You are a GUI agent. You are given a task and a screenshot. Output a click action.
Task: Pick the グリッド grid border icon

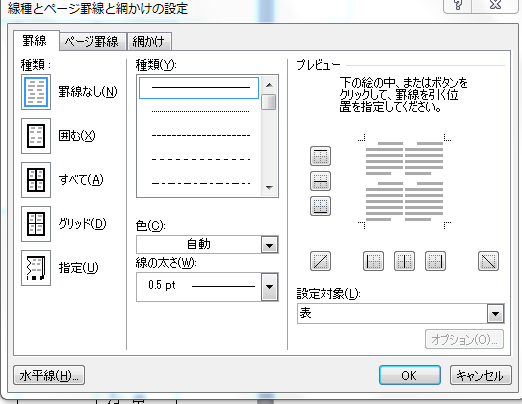click(36, 224)
